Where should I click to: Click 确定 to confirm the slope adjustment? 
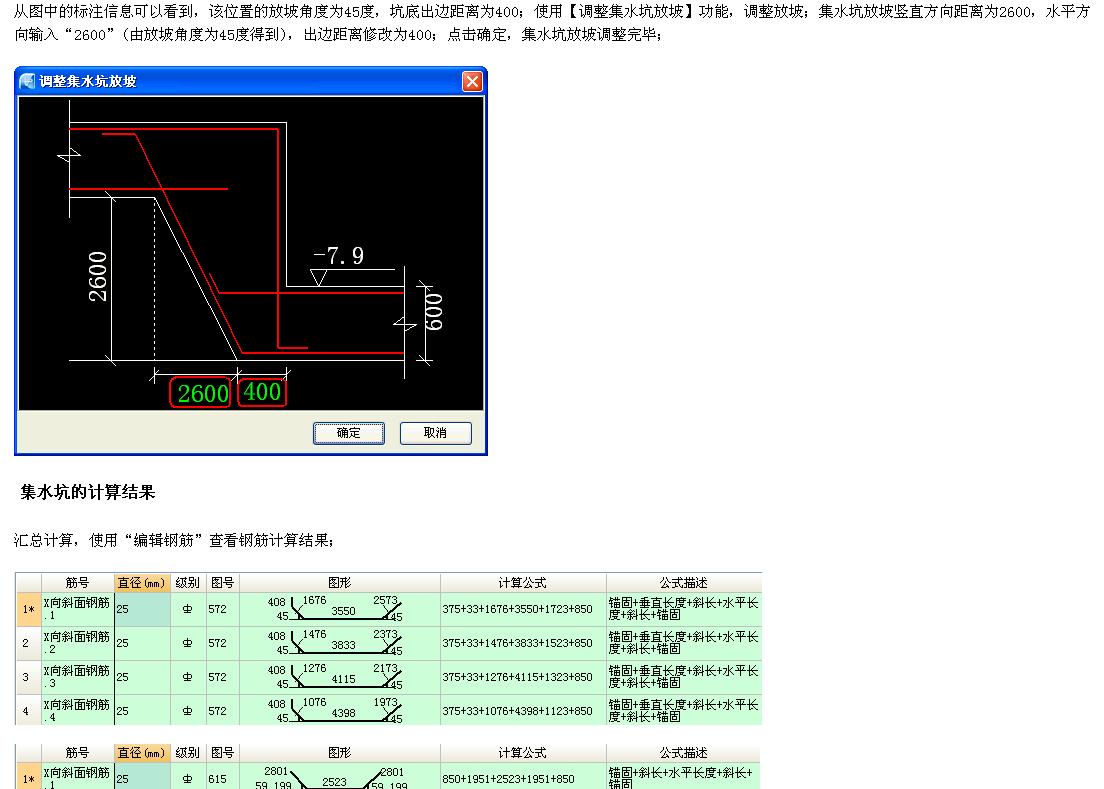(348, 433)
